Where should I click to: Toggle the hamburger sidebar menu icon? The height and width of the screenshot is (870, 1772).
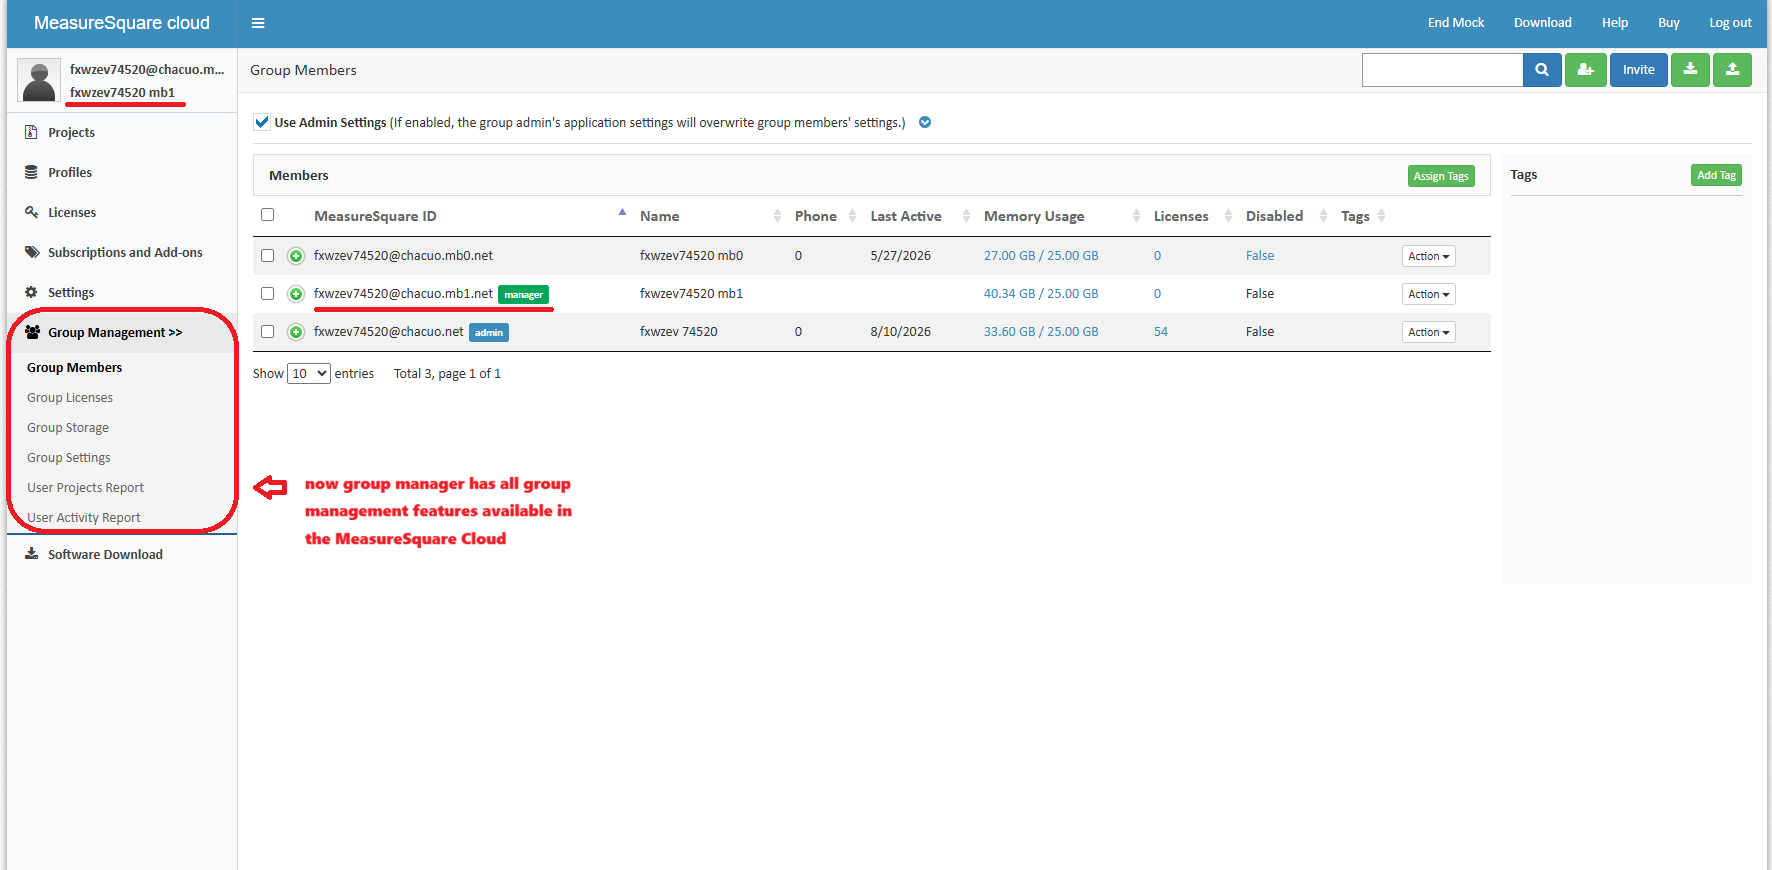(258, 23)
